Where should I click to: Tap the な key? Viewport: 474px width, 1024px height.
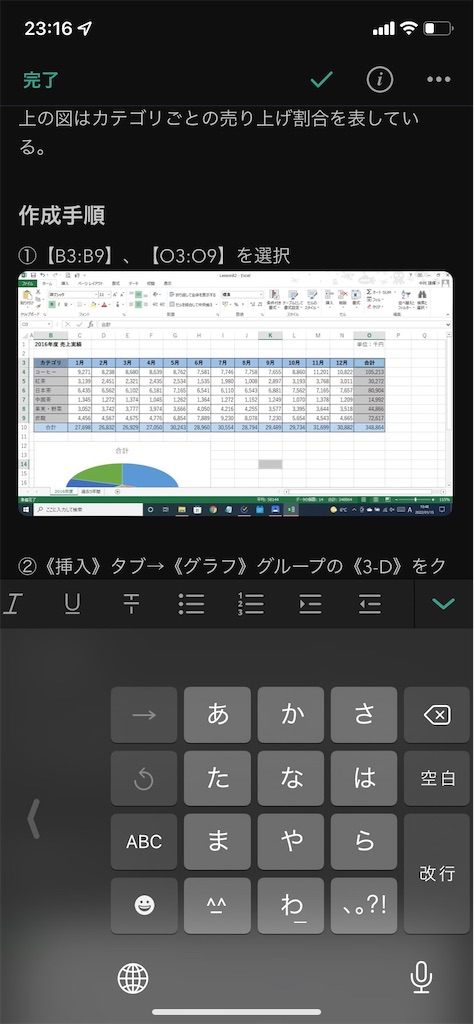click(291, 778)
